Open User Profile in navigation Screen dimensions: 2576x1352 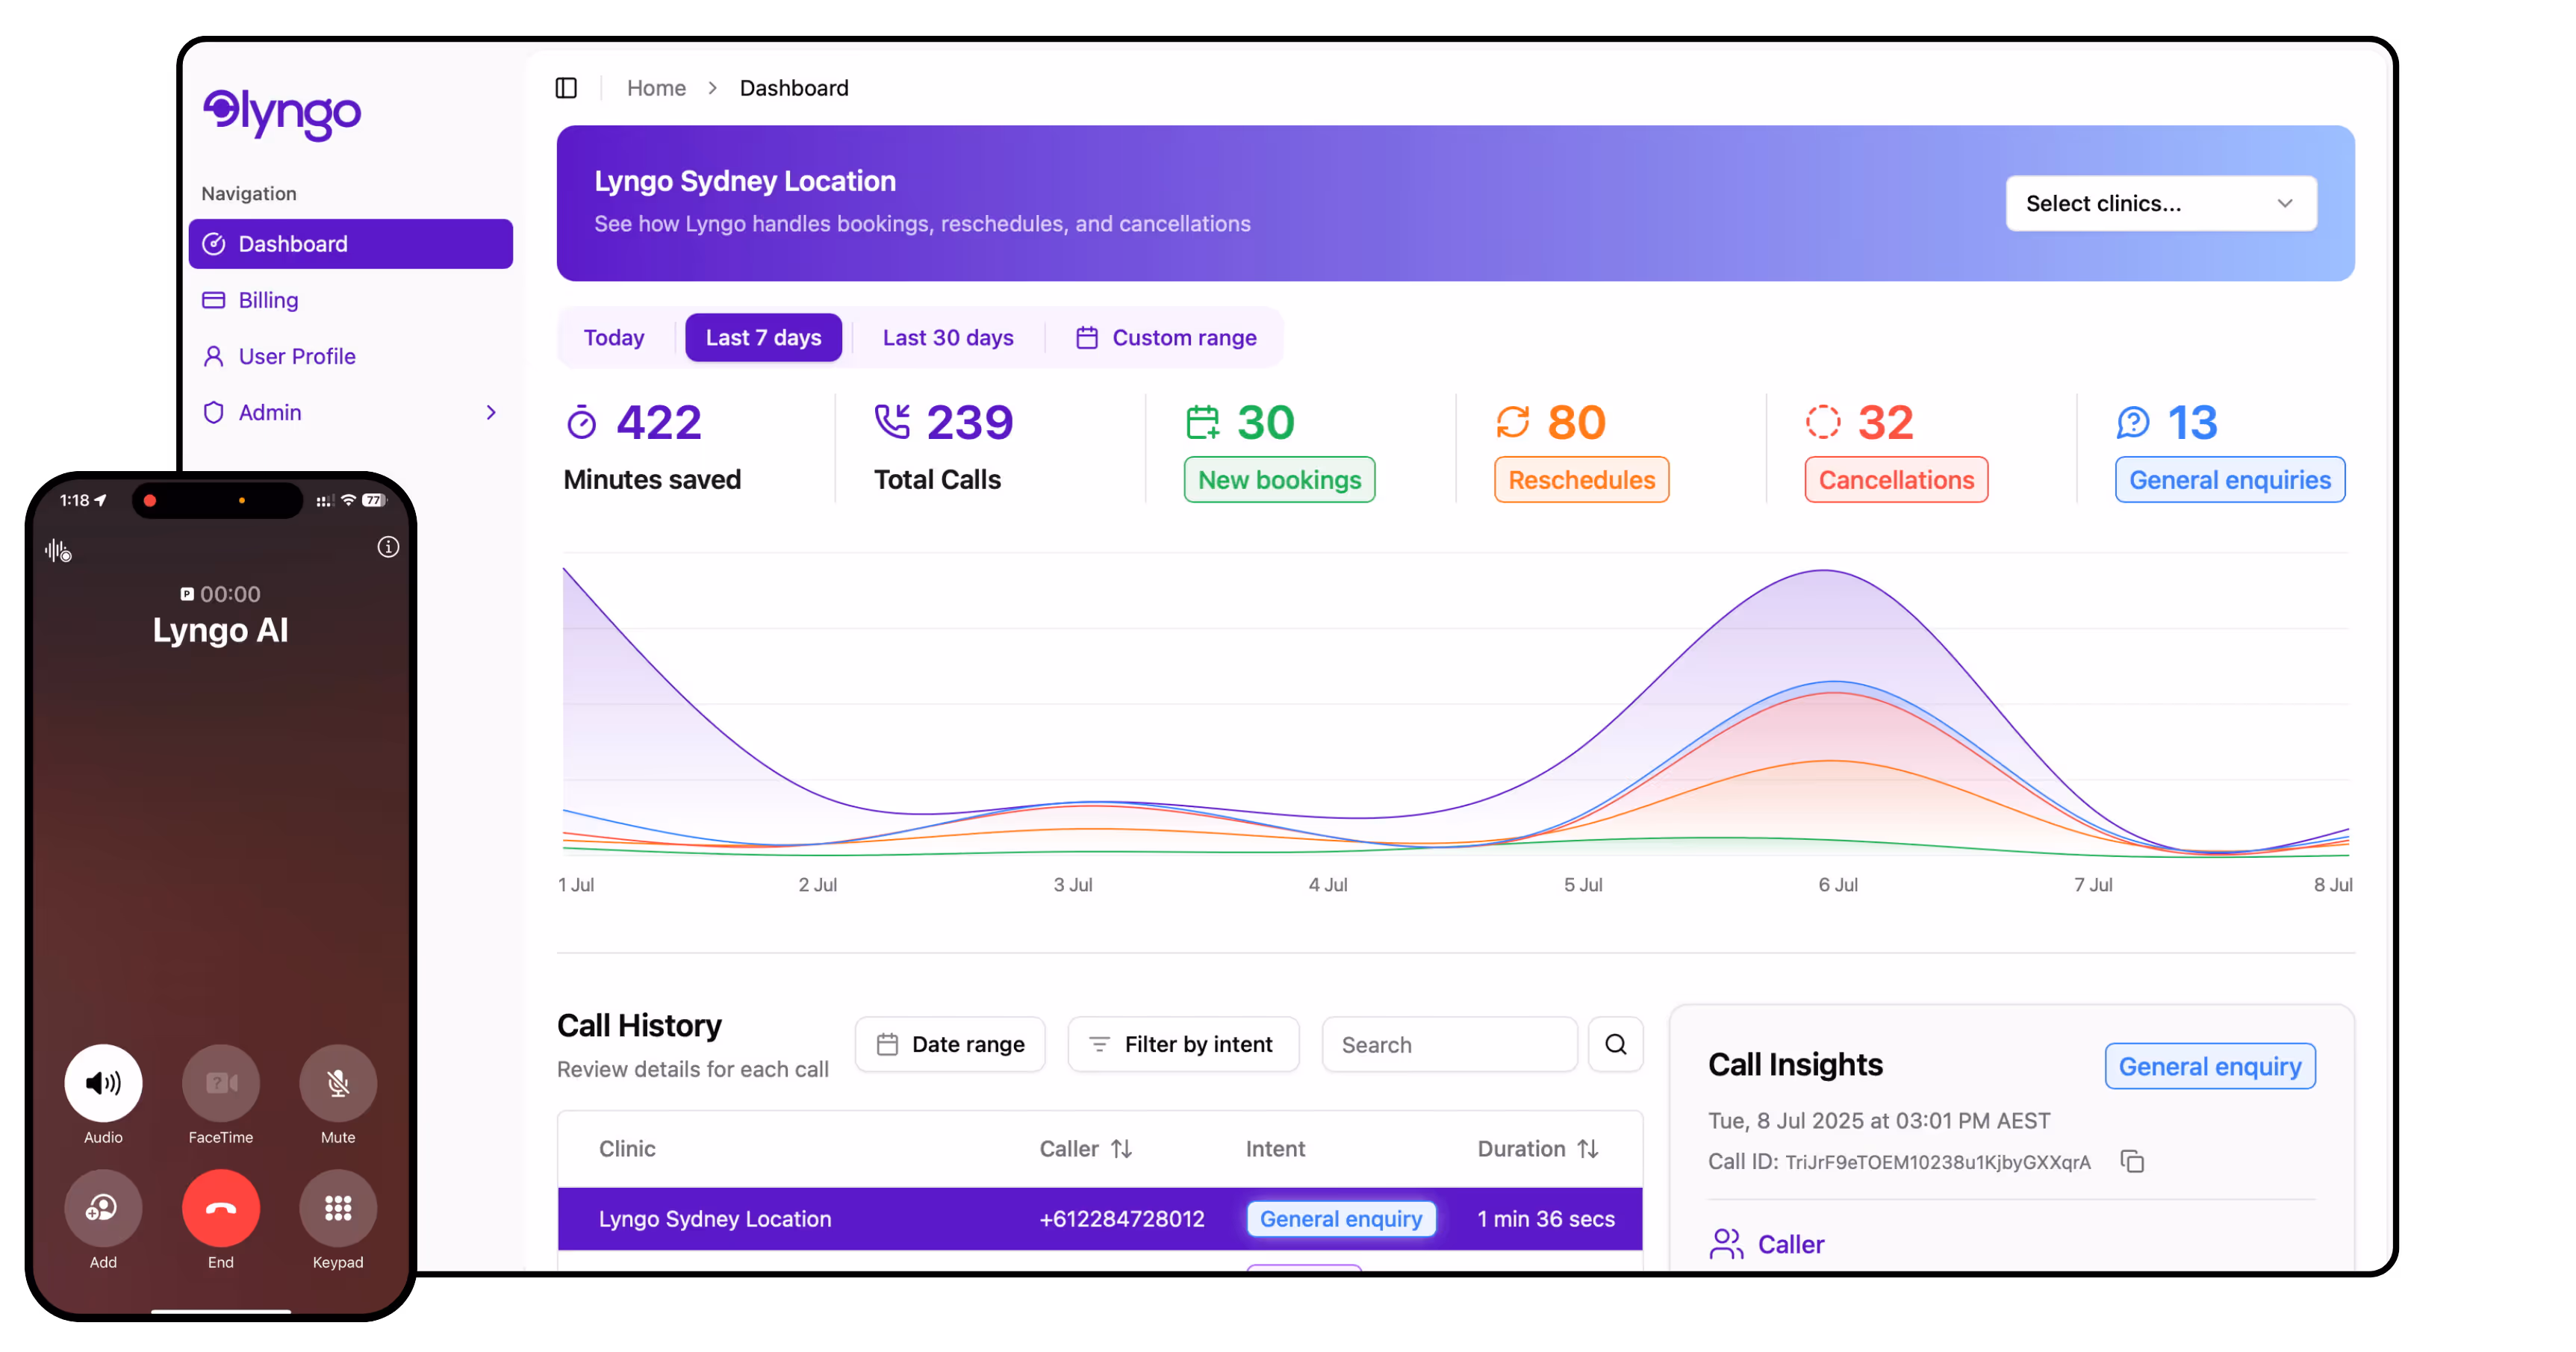tap(278, 356)
